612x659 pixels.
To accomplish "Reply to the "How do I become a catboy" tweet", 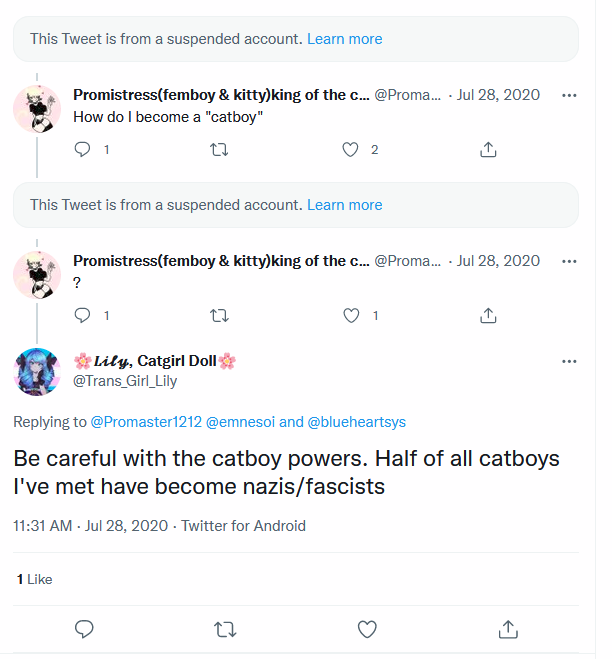I will pyautogui.click(x=82, y=149).
